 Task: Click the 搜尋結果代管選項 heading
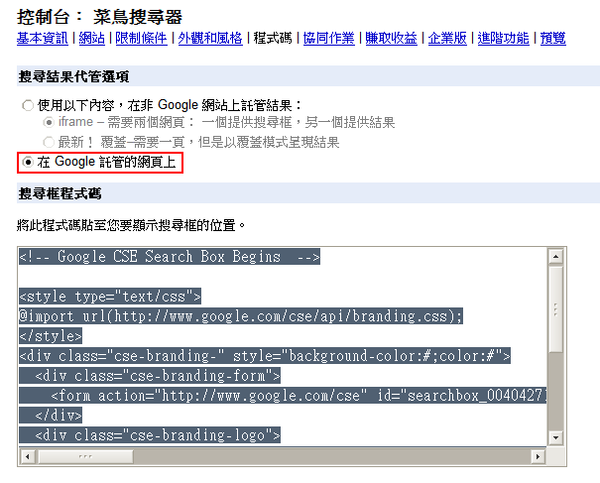[74, 77]
